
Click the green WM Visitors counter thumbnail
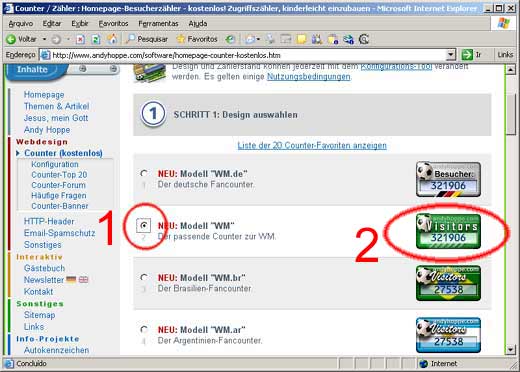coord(448,231)
